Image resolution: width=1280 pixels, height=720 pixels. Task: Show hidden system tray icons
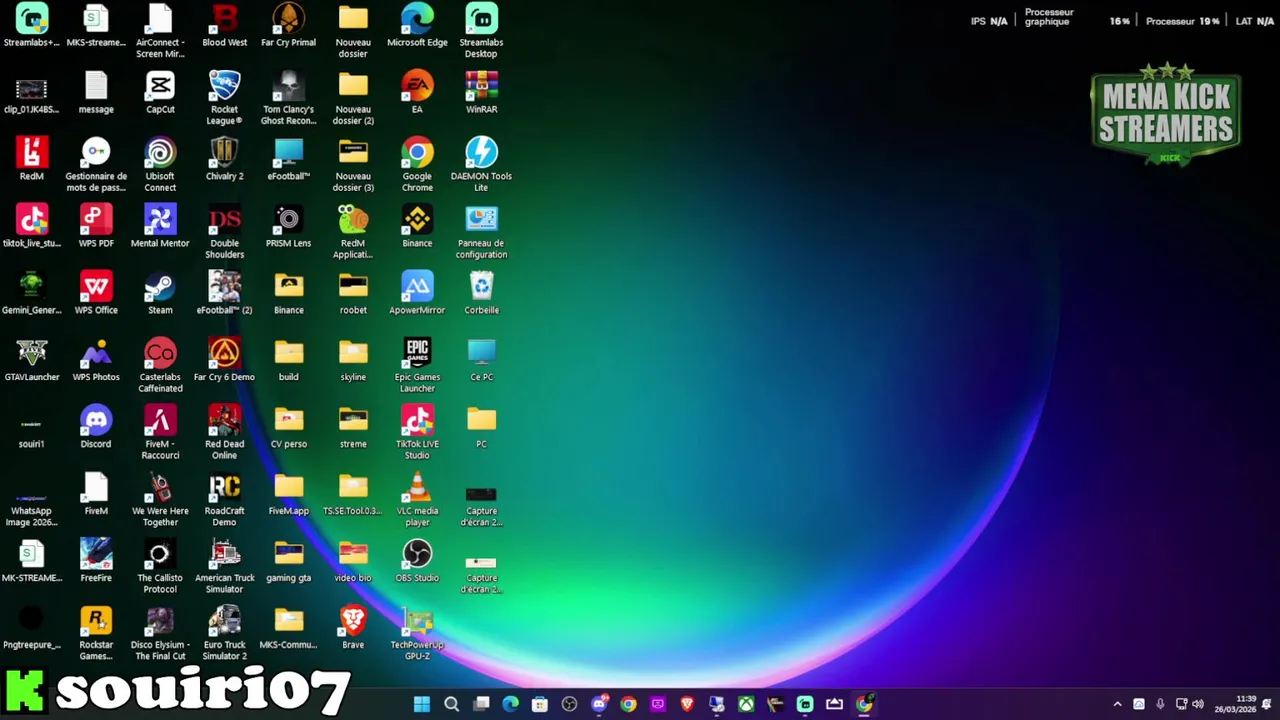[1117, 704]
